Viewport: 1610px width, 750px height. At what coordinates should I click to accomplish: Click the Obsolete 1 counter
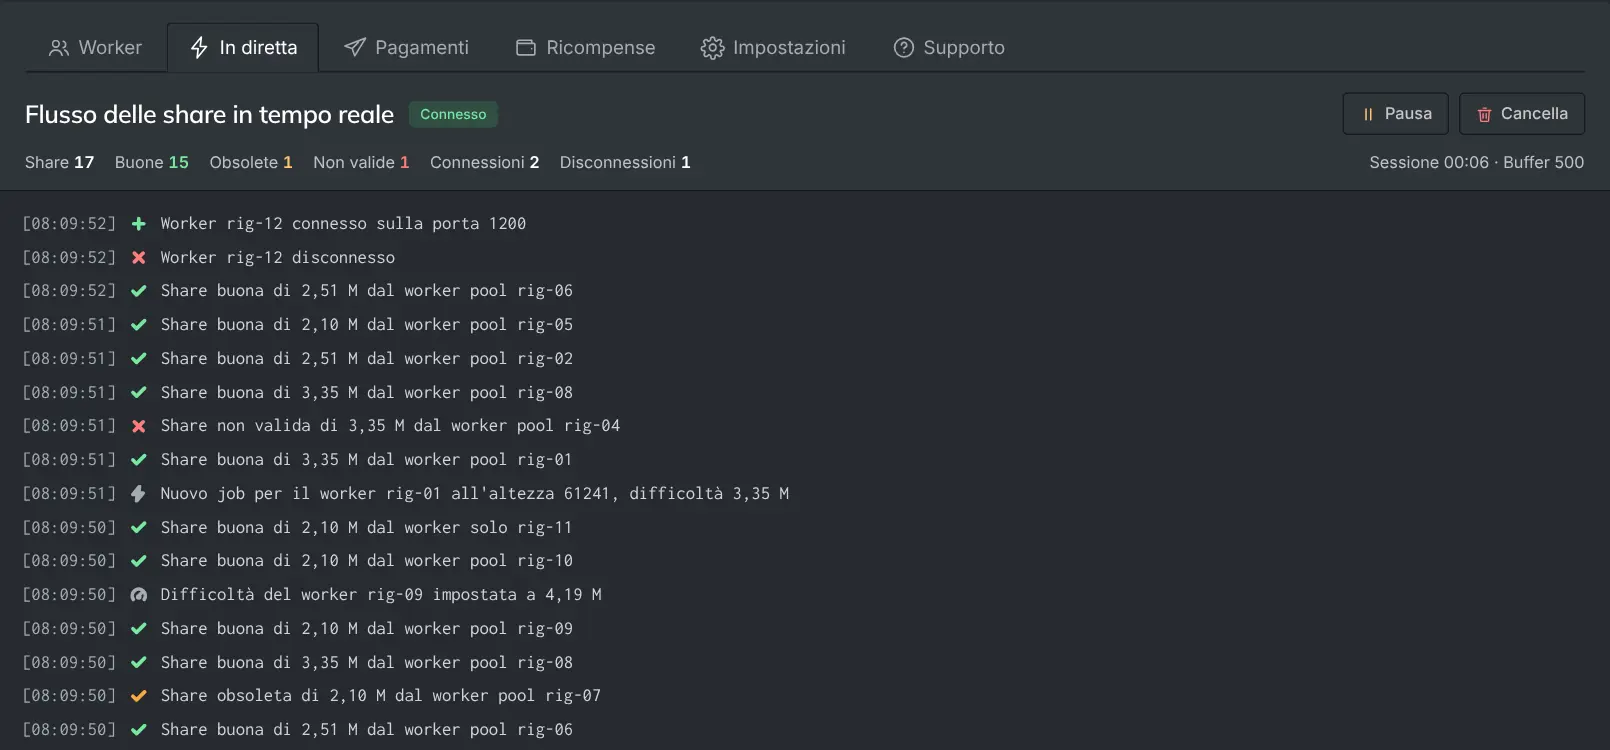tap(251, 162)
